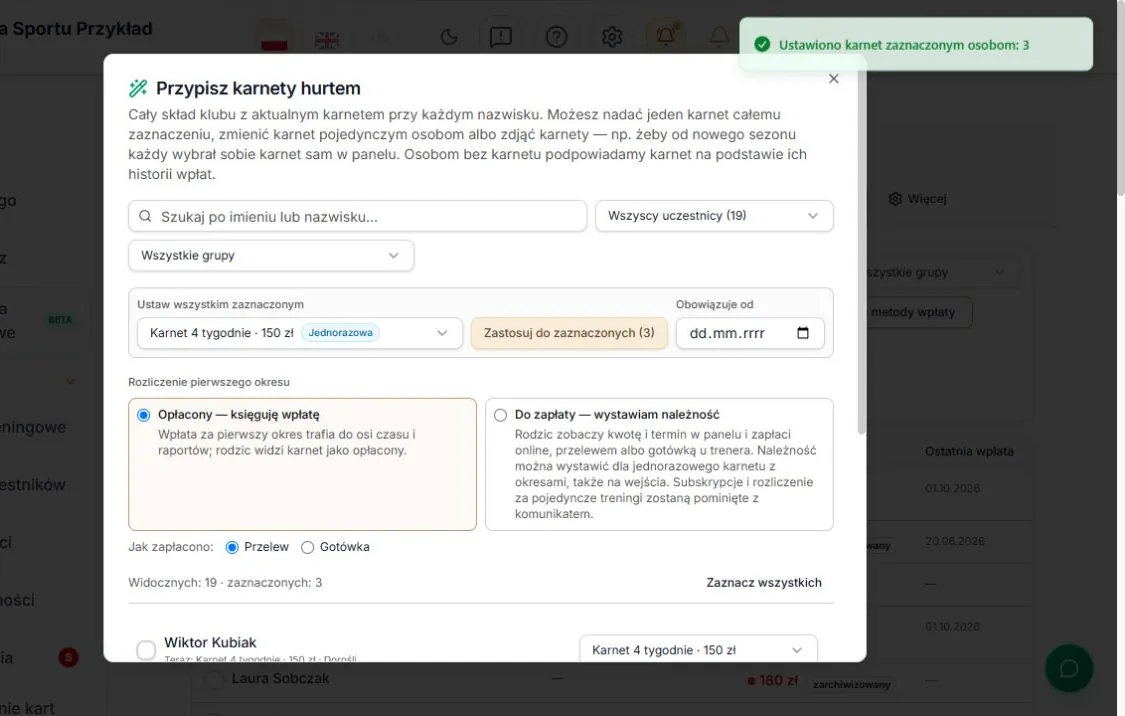Switch language with the Polish flag icon
This screenshot has height=716, width=1125.
click(274, 38)
